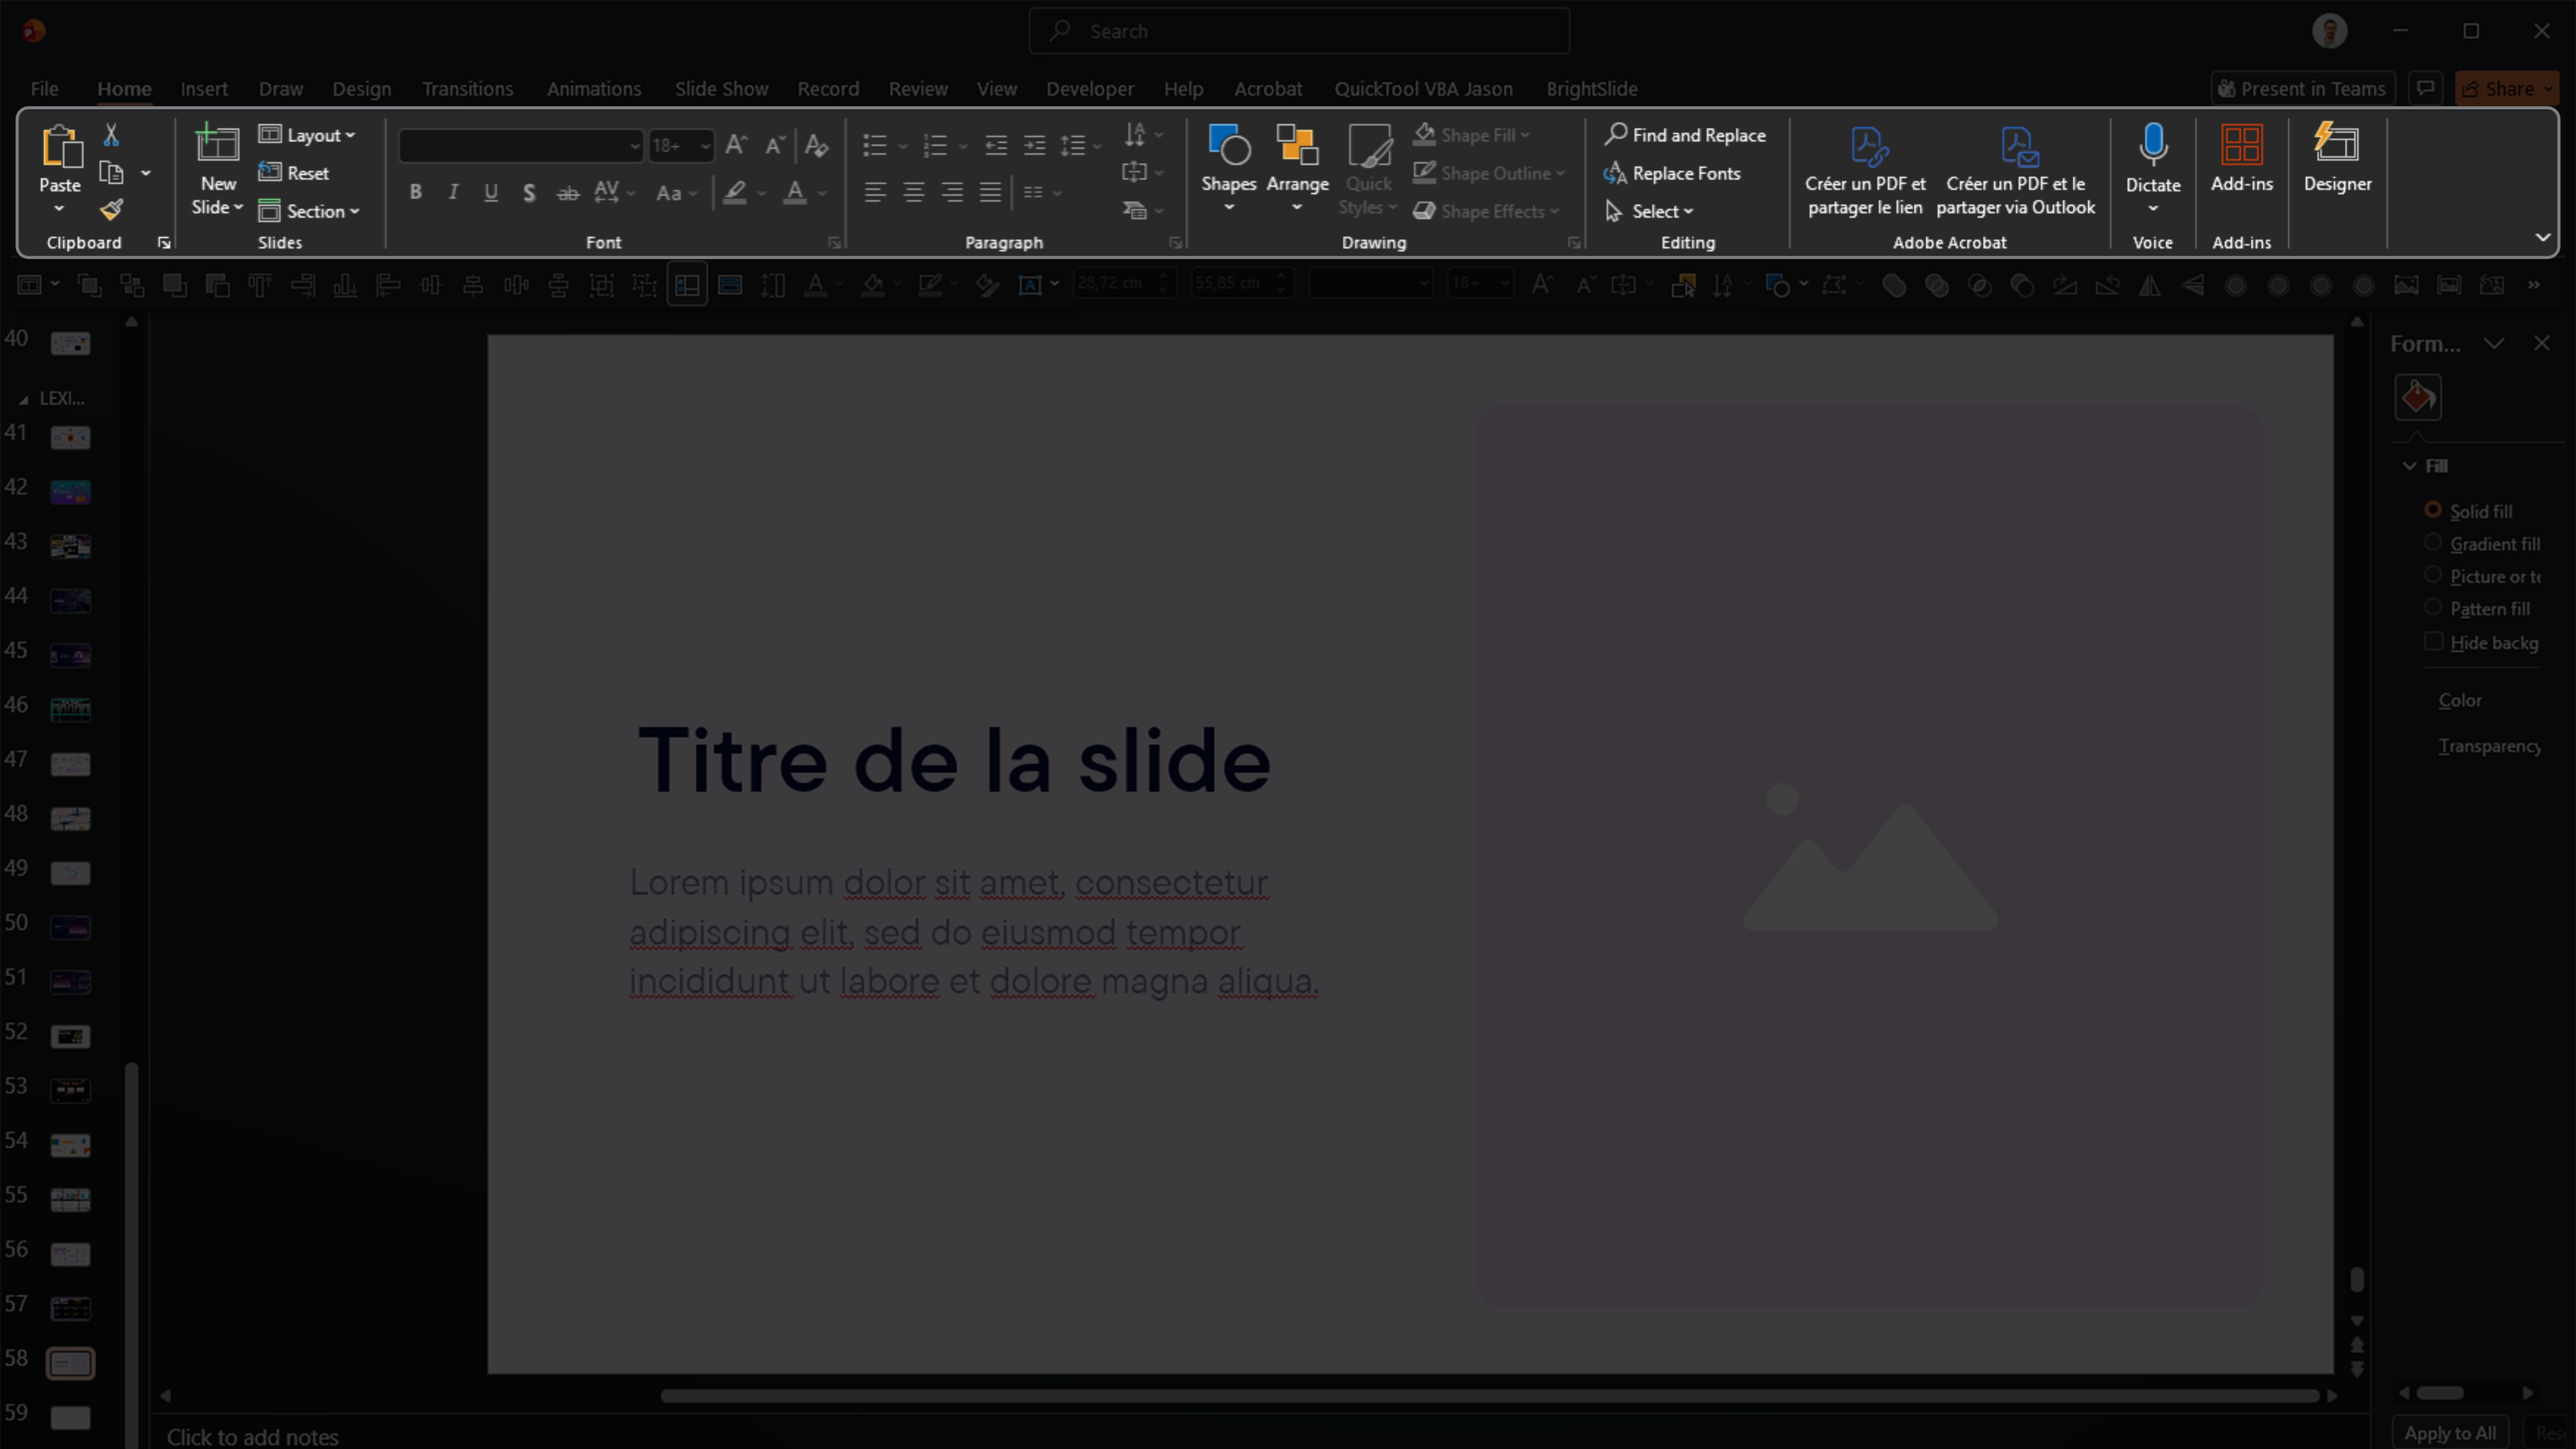Apply Italic formatting
2576x1449 pixels.
[453, 192]
